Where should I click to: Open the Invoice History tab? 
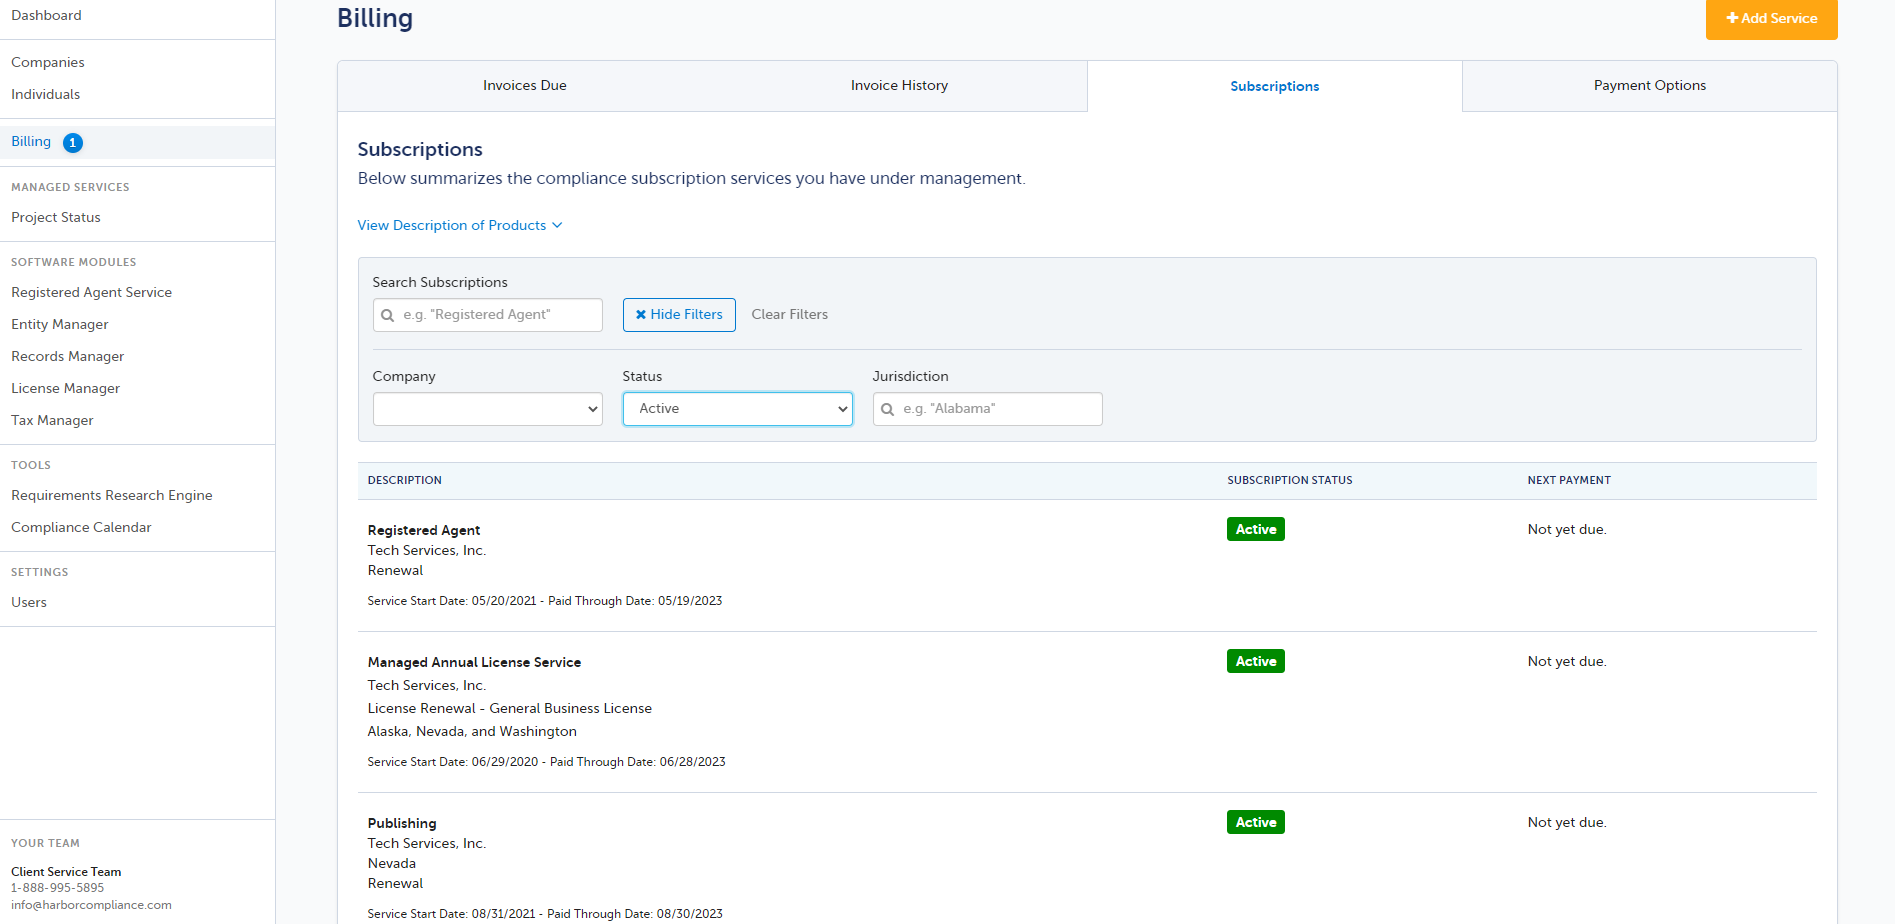(x=899, y=86)
